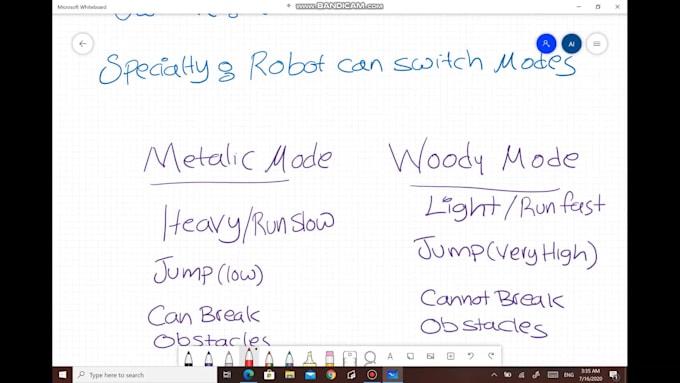Screen dimensions: 680x383
Task: Open File Explorer from the taskbar
Action: coord(289,375)
